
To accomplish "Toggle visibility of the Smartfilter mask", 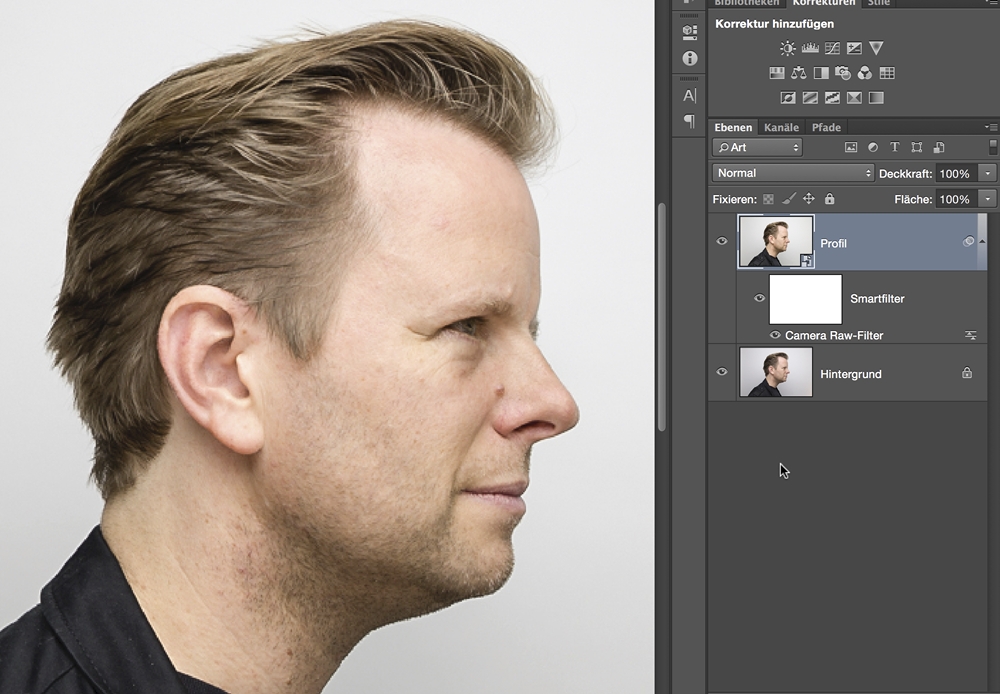I will coord(759,298).
